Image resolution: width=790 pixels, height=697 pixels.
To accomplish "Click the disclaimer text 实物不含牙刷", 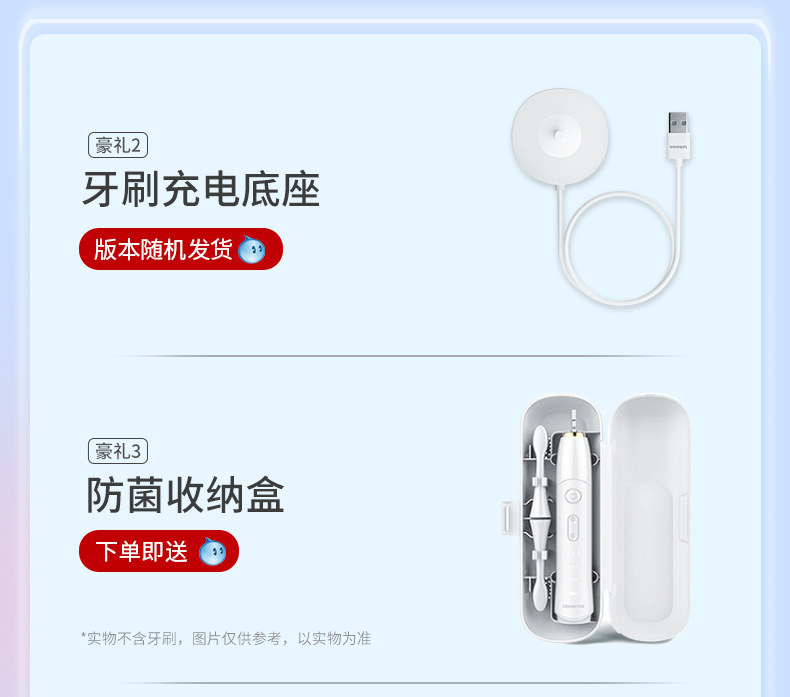I will 133,639.
